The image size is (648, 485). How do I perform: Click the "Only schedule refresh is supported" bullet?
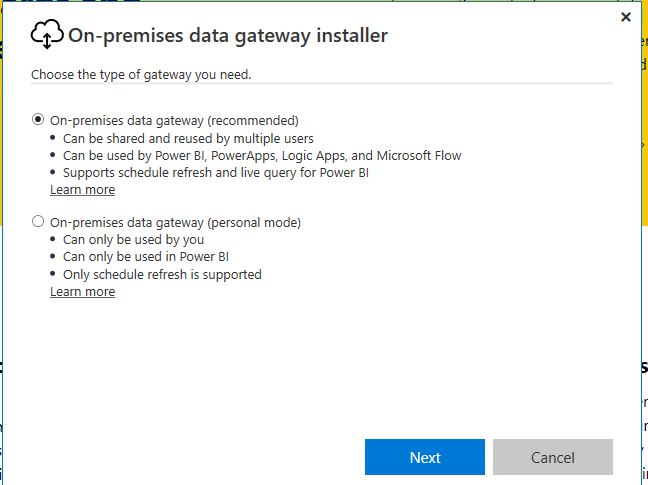(162, 274)
